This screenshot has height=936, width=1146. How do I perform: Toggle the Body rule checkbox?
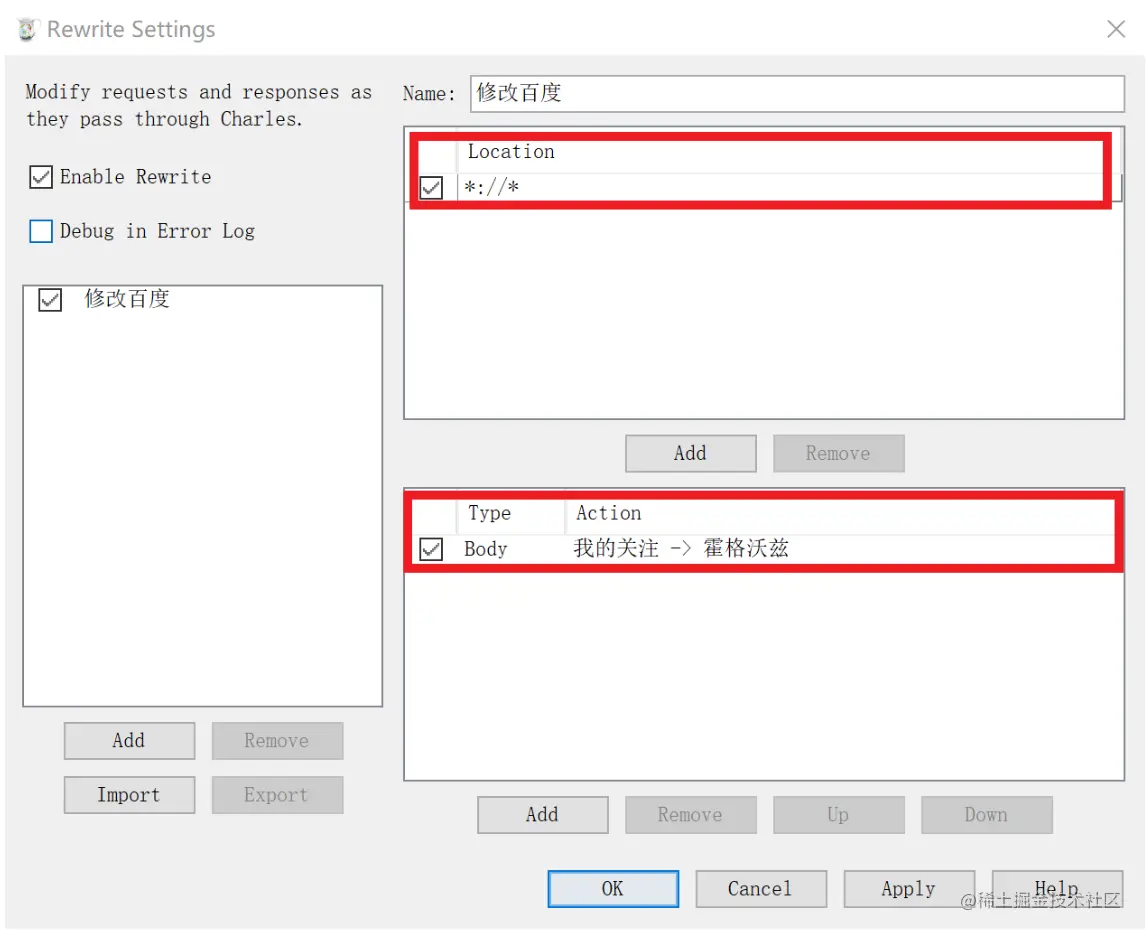pyautogui.click(x=431, y=549)
